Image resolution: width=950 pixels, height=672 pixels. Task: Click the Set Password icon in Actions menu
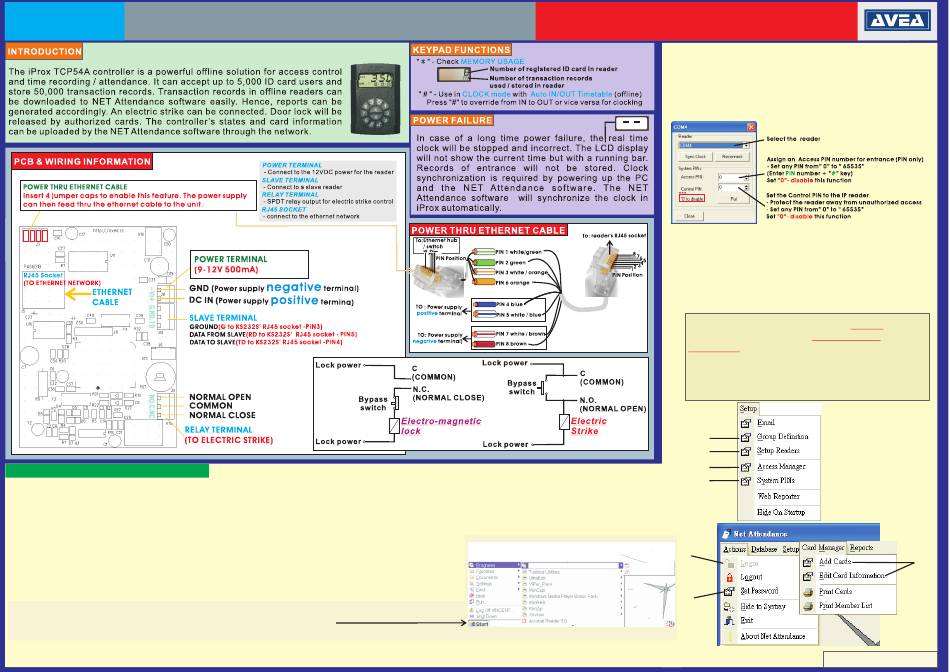pyautogui.click(x=729, y=592)
